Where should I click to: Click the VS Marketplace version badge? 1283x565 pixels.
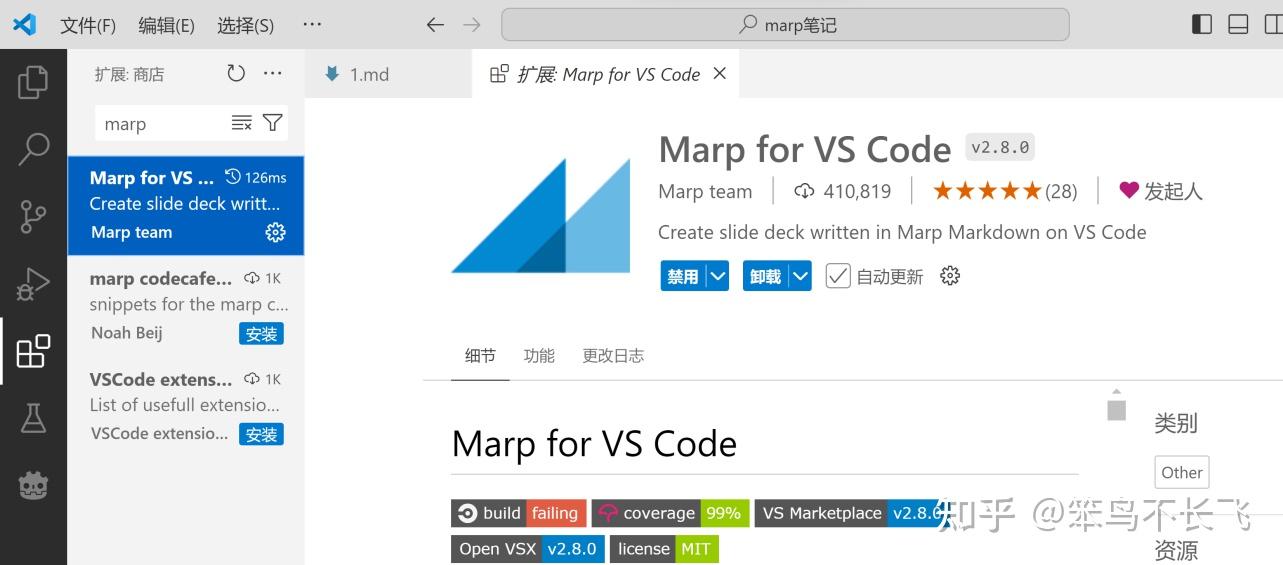click(x=851, y=513)
